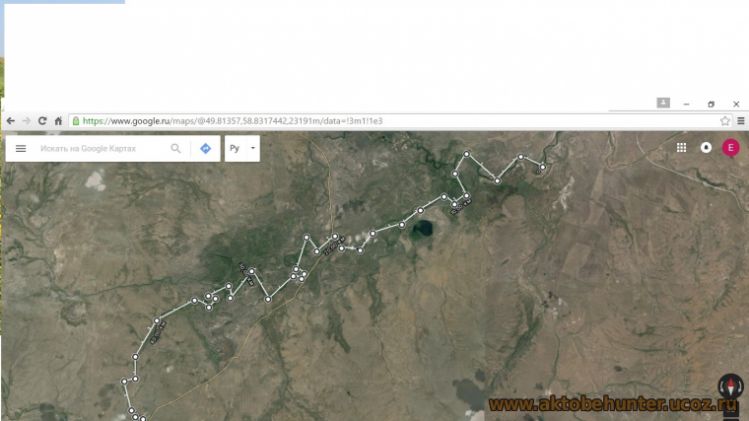Viewport: 749px width, 421px height.
Task: Open the Chrome menu at toolbar end
Action: [741, 121]
